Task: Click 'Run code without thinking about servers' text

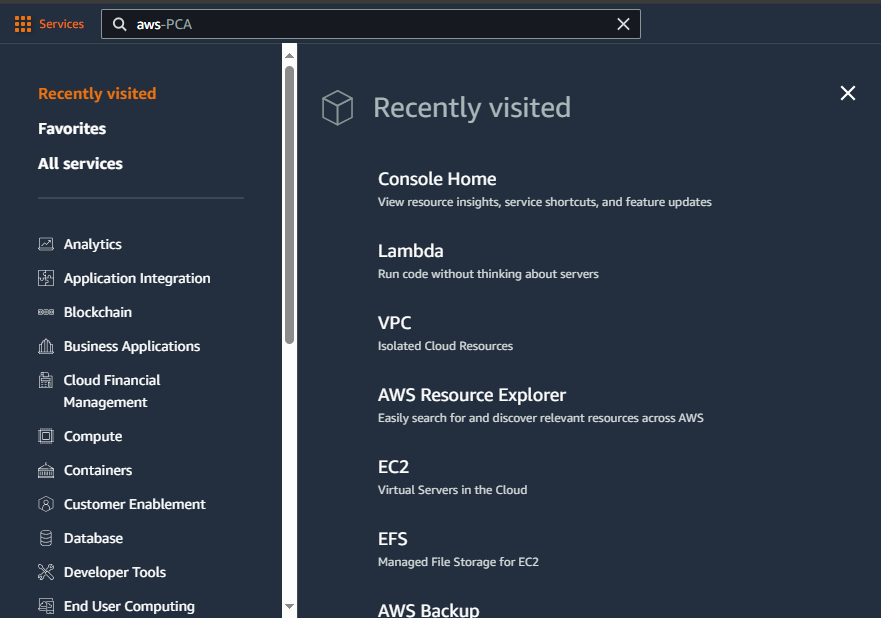Action: click(488, 274)
